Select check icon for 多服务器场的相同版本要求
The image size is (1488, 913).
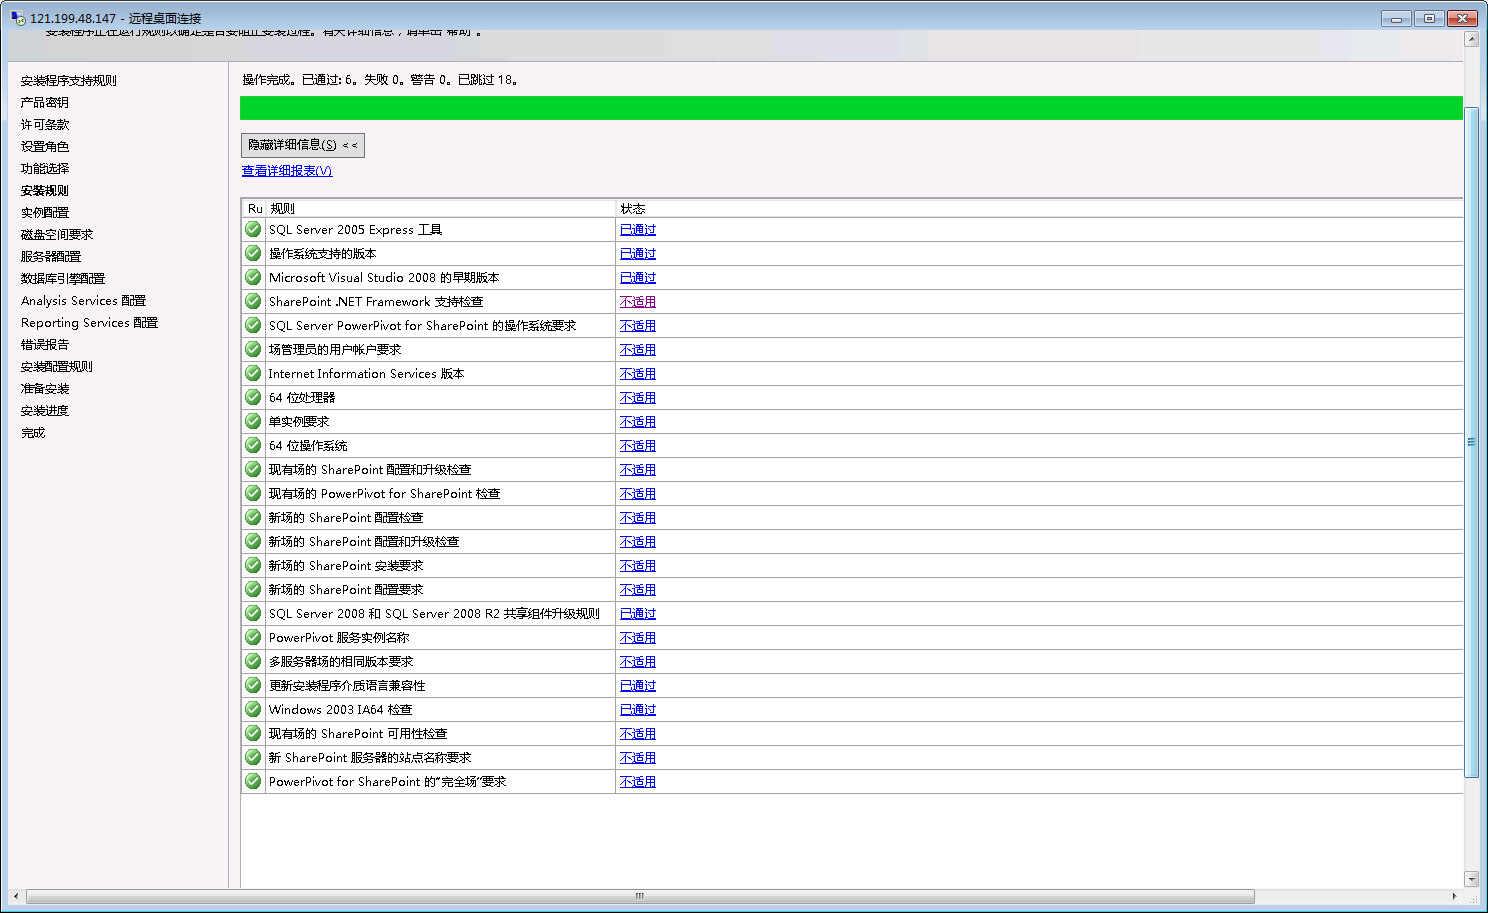(x=253, y=661)
